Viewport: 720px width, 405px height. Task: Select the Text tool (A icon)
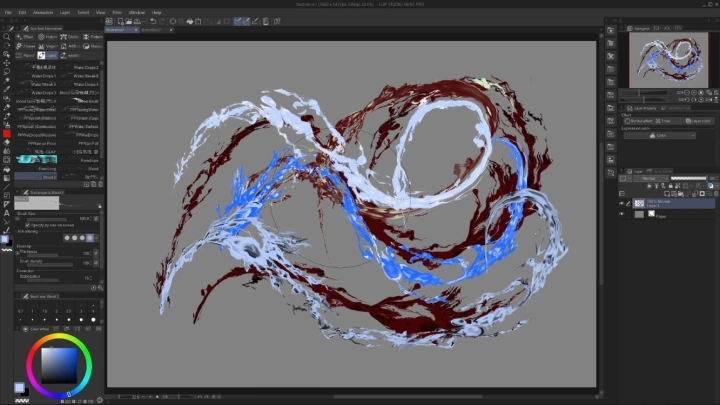click(6, 212)
